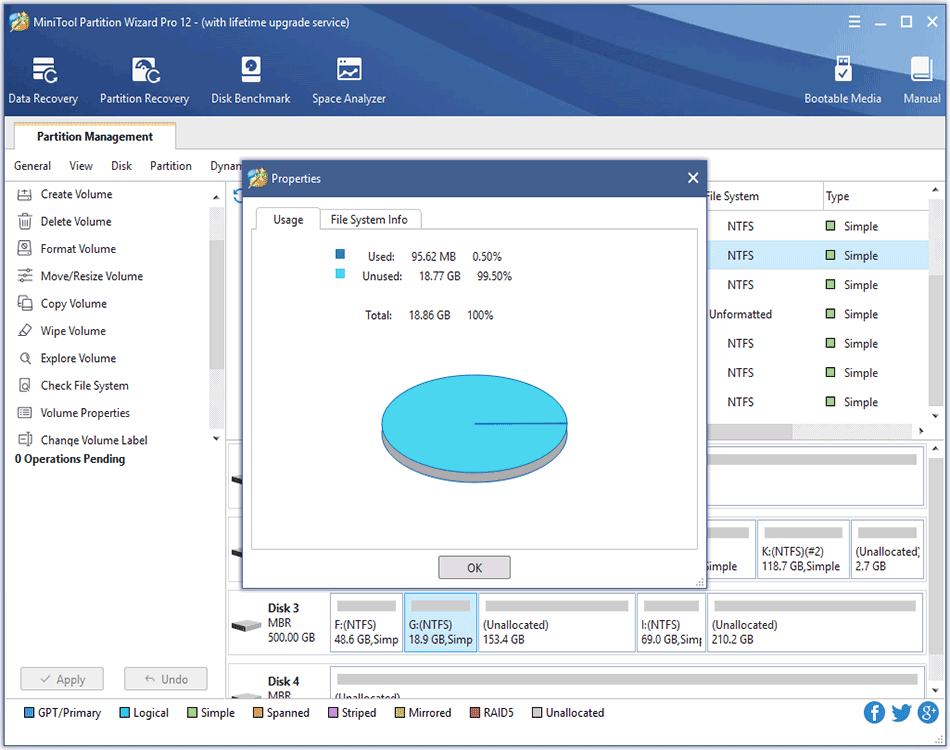This screenshot has width=950, height=750.
Task: Click the Check File System icon
Action: 24,385
